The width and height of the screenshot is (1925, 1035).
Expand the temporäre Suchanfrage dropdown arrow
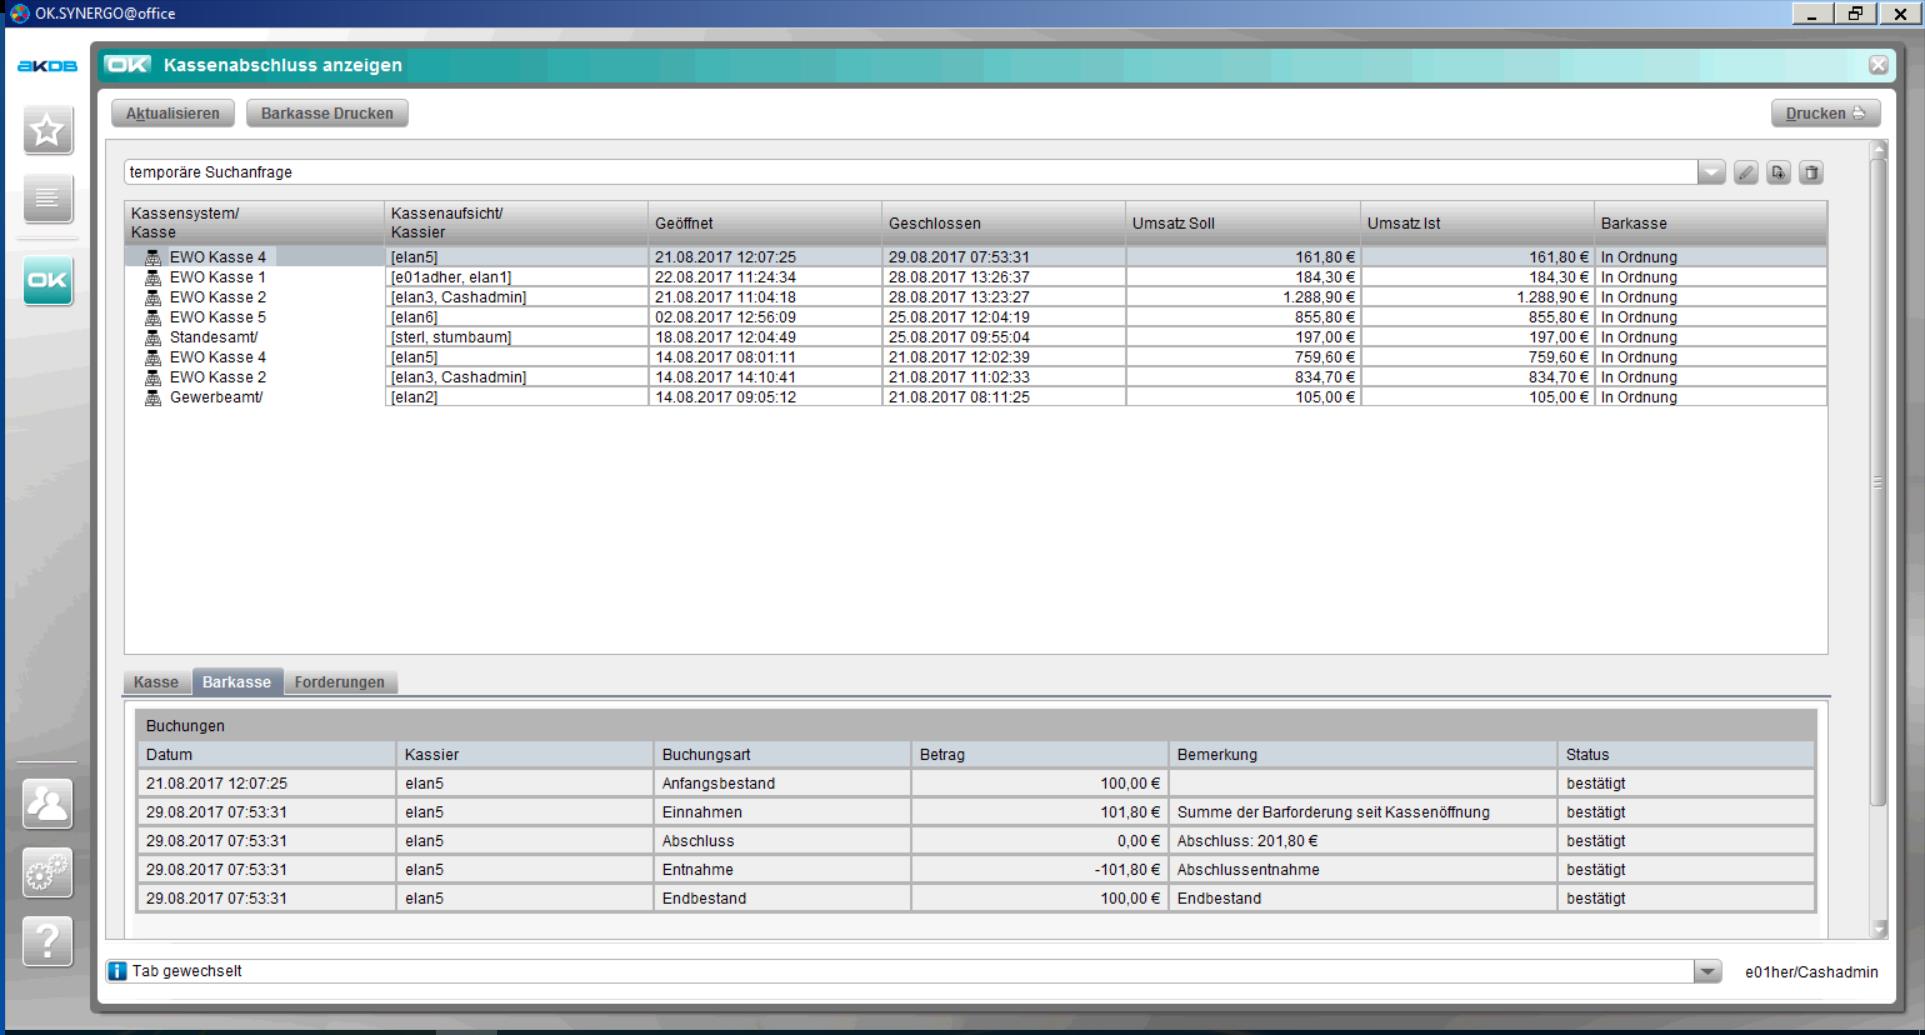point(1711,173)
